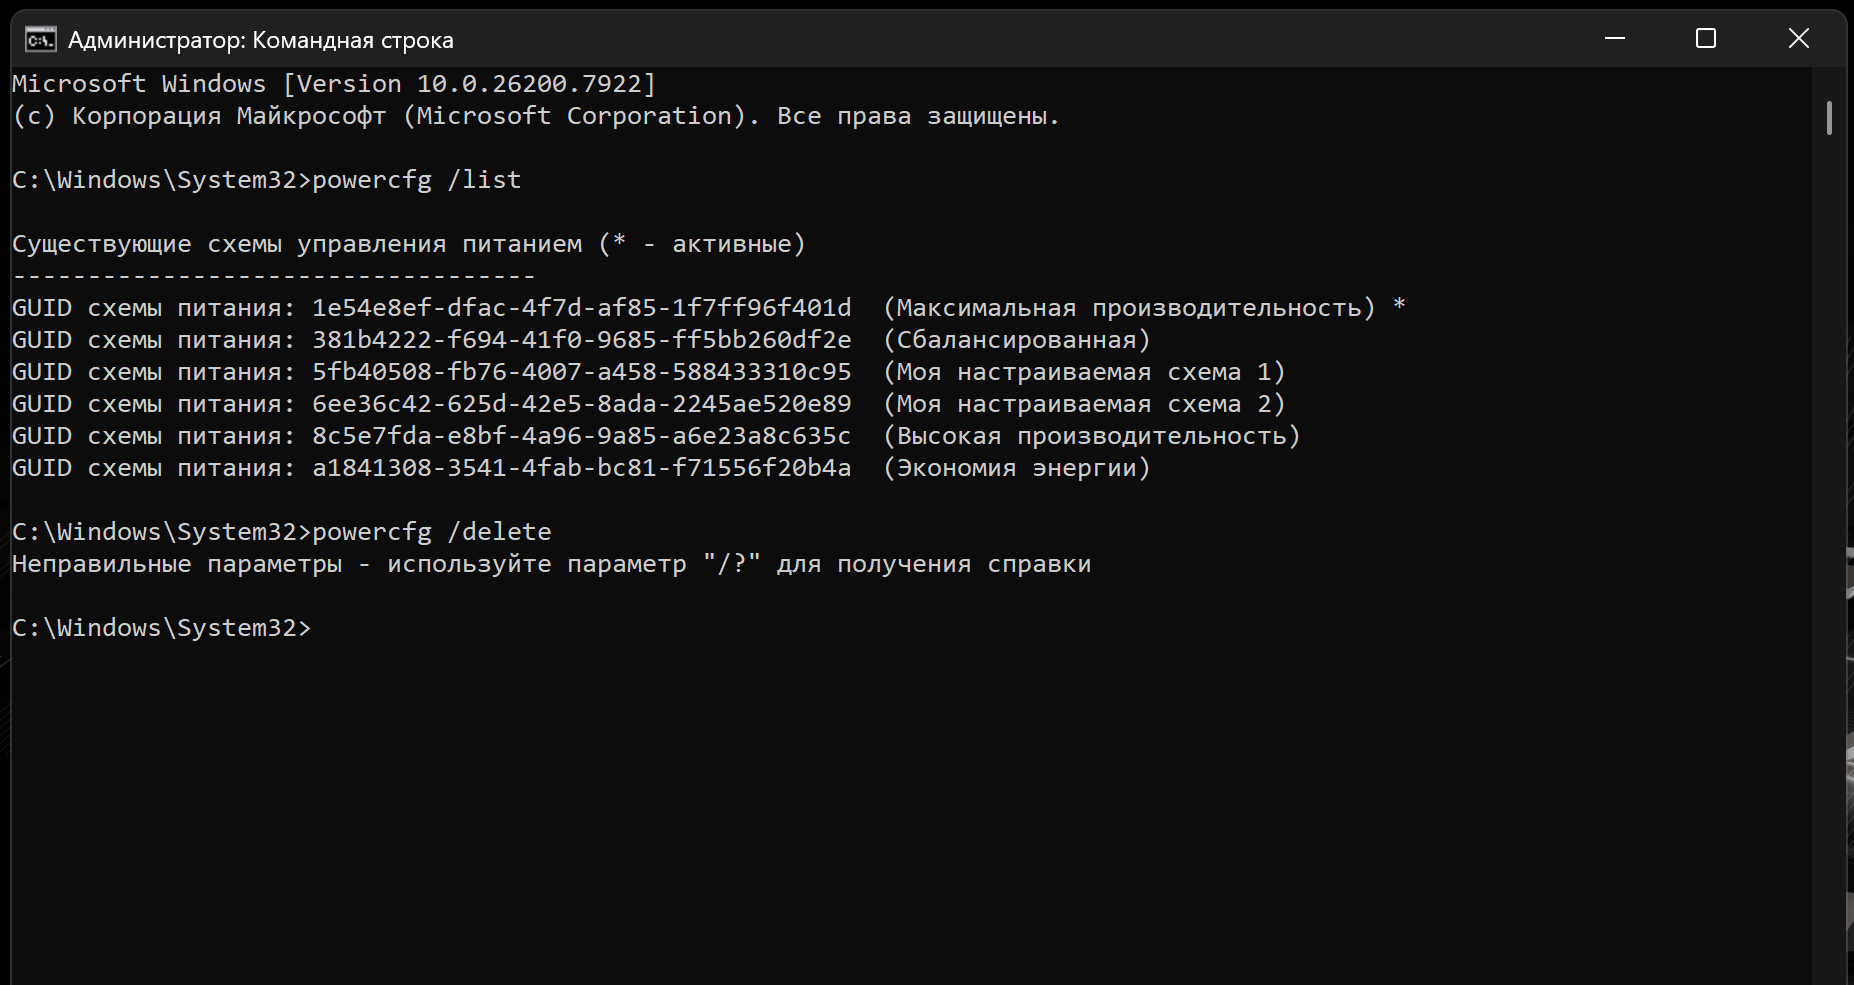
Task: Click the GUID starting with a1841308
Action: click(x=581, y=468)
